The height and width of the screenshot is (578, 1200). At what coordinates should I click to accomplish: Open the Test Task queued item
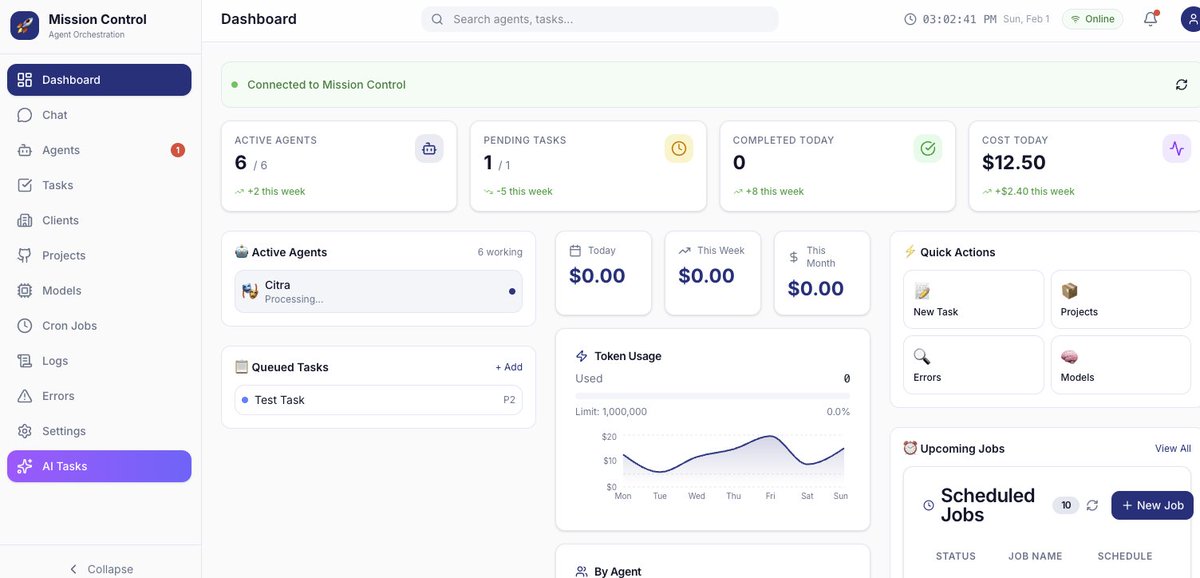click(x=378, y=400)
